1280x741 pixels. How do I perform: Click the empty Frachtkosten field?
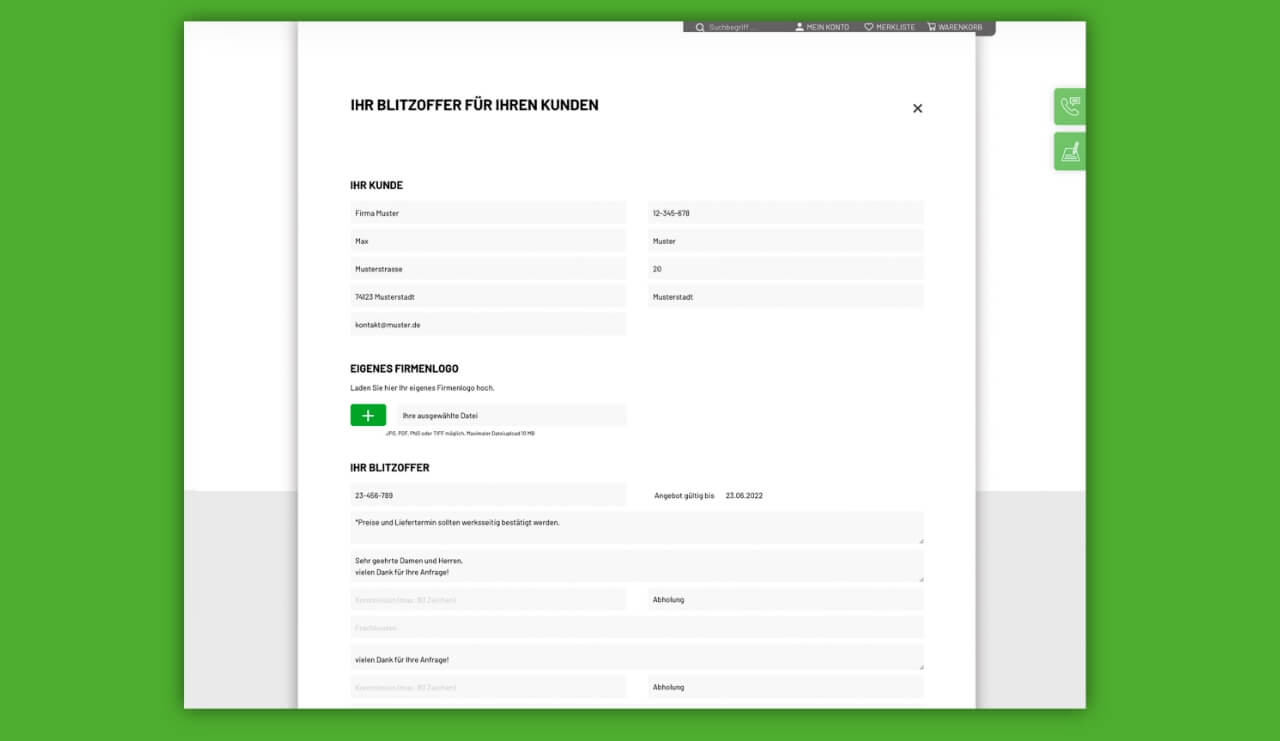pyautogui.click(x=637, y=628)
